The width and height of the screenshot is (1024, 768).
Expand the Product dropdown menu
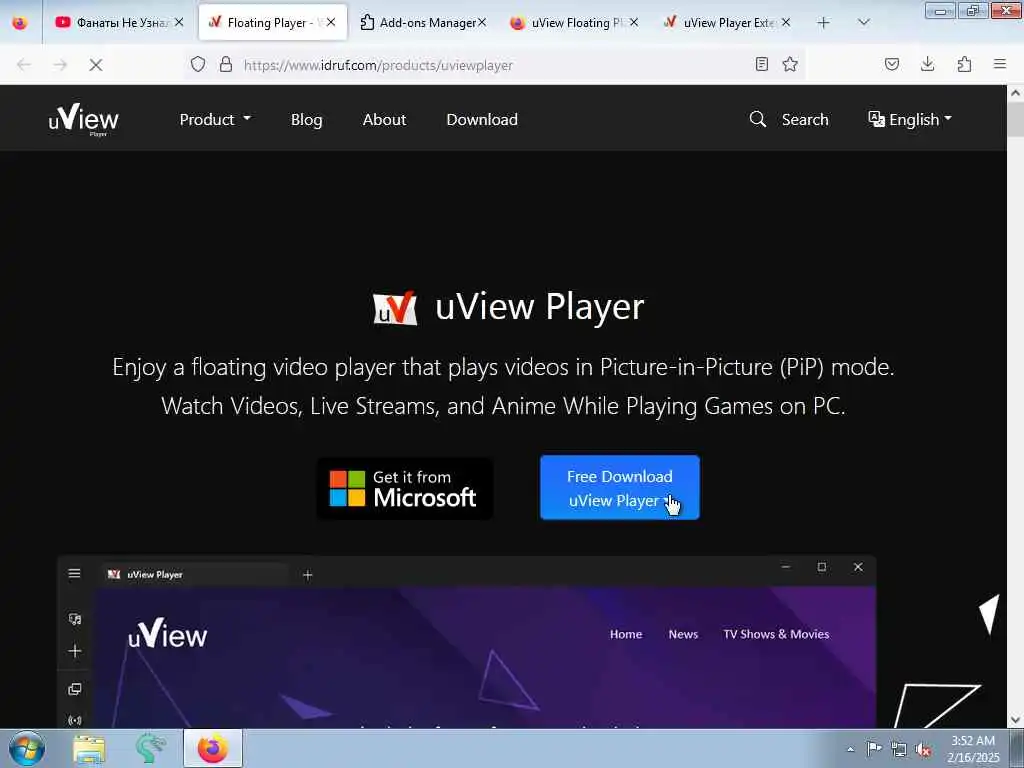point(215,120)
